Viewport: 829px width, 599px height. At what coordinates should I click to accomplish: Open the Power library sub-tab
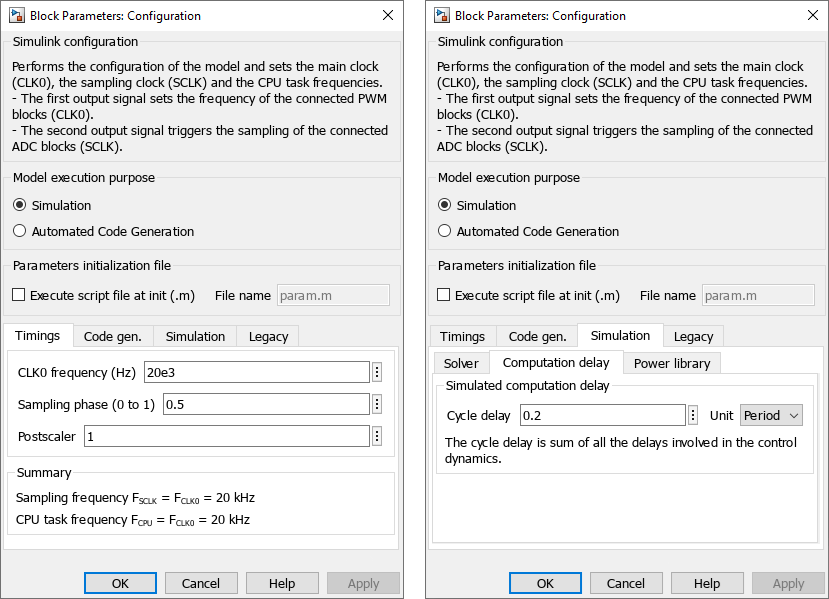pos(672,363)
